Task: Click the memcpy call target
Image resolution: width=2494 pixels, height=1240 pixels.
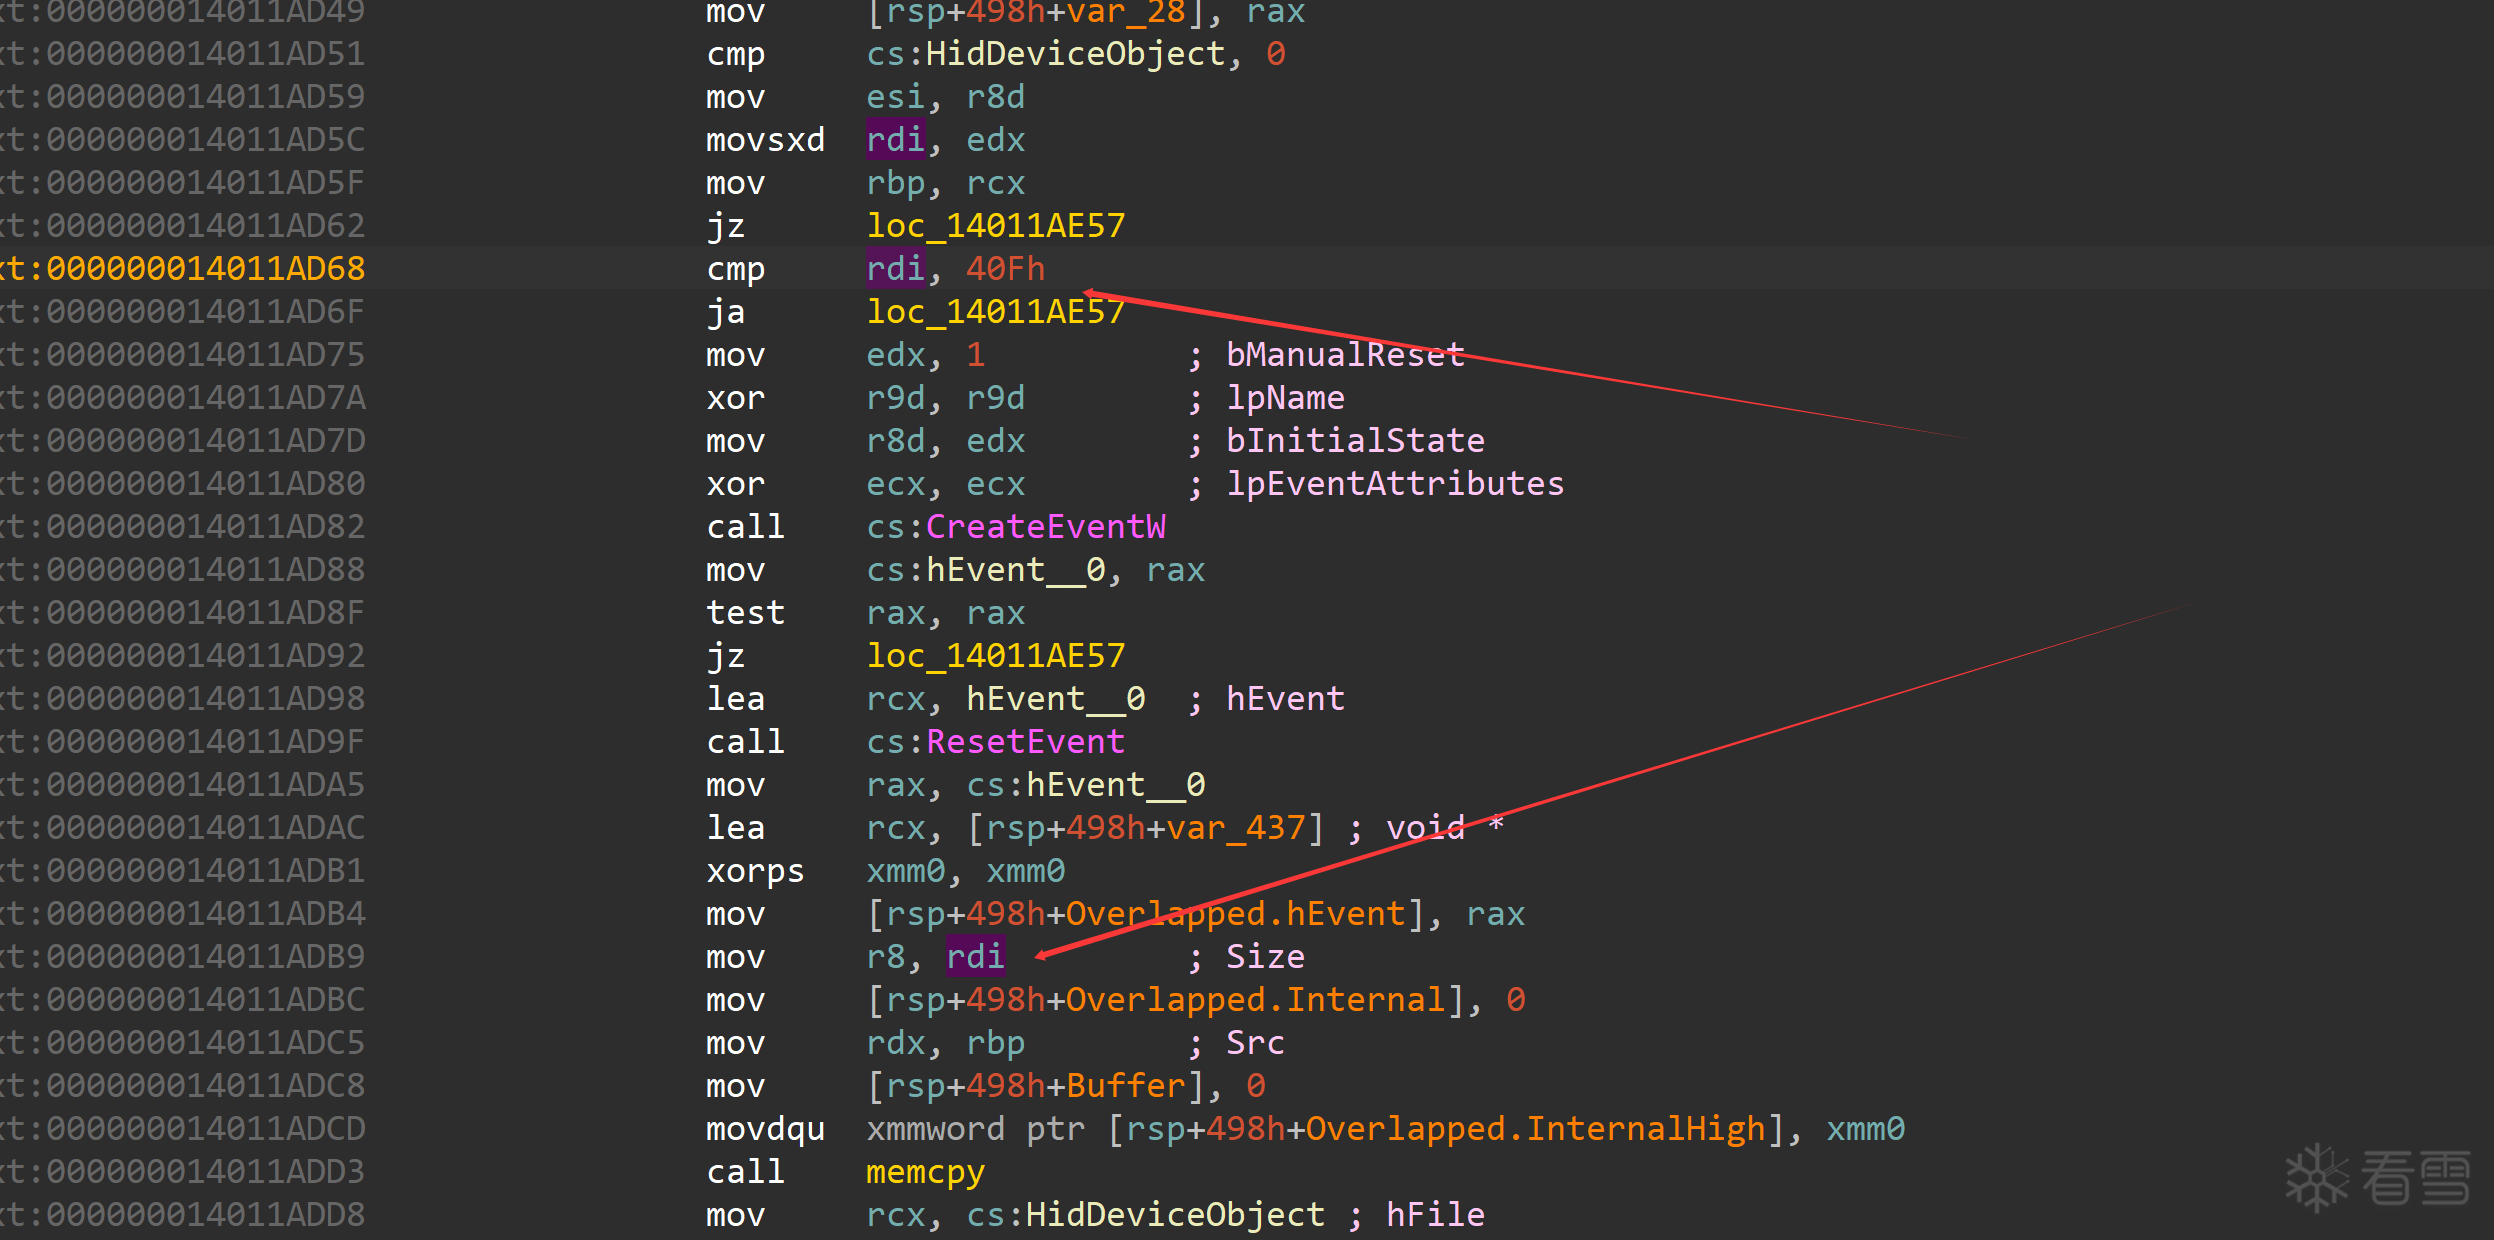Action: [925, 1172]
